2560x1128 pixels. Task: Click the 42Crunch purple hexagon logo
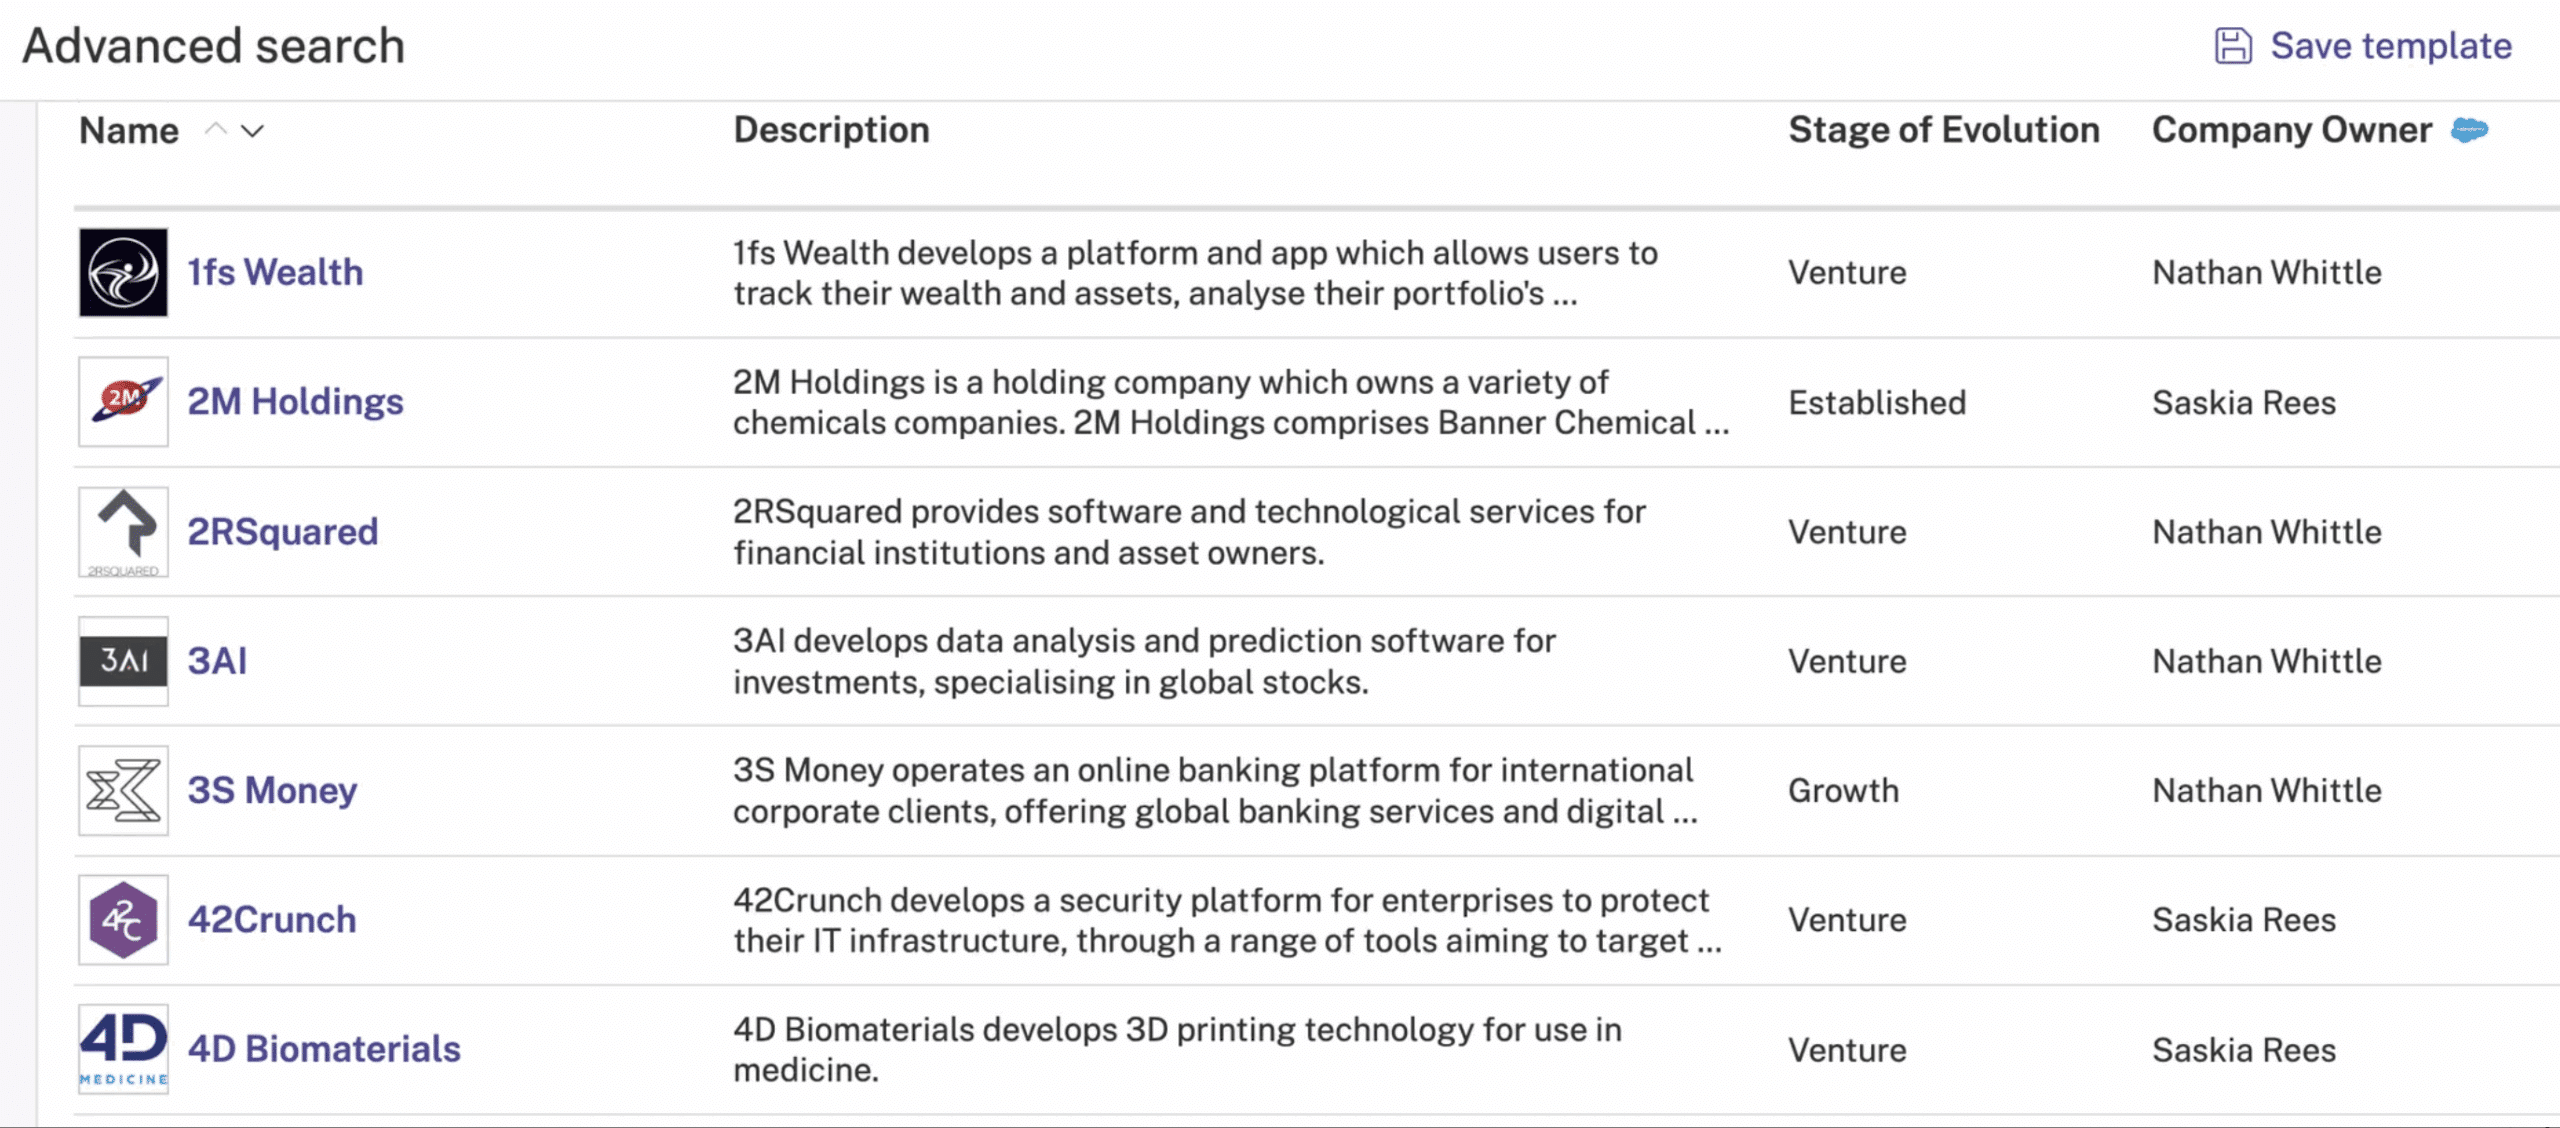(x=124, y=919)
